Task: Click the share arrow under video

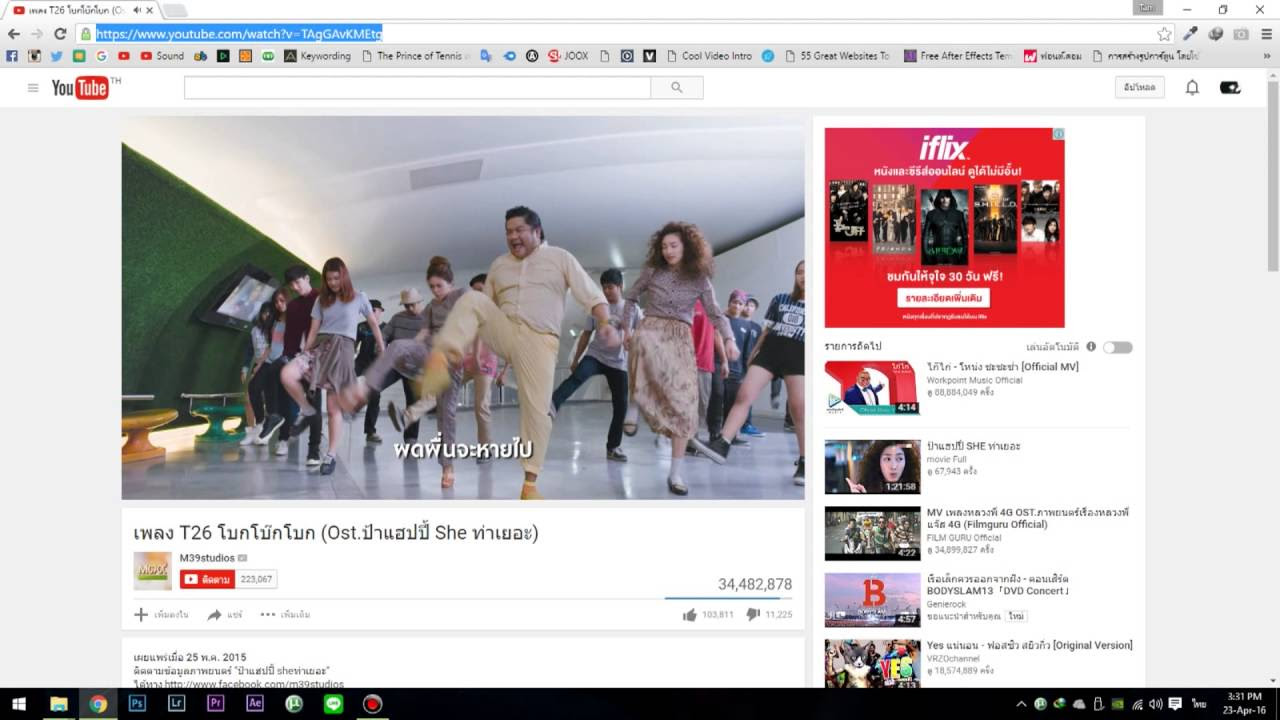Action: [x=214, y=615]
